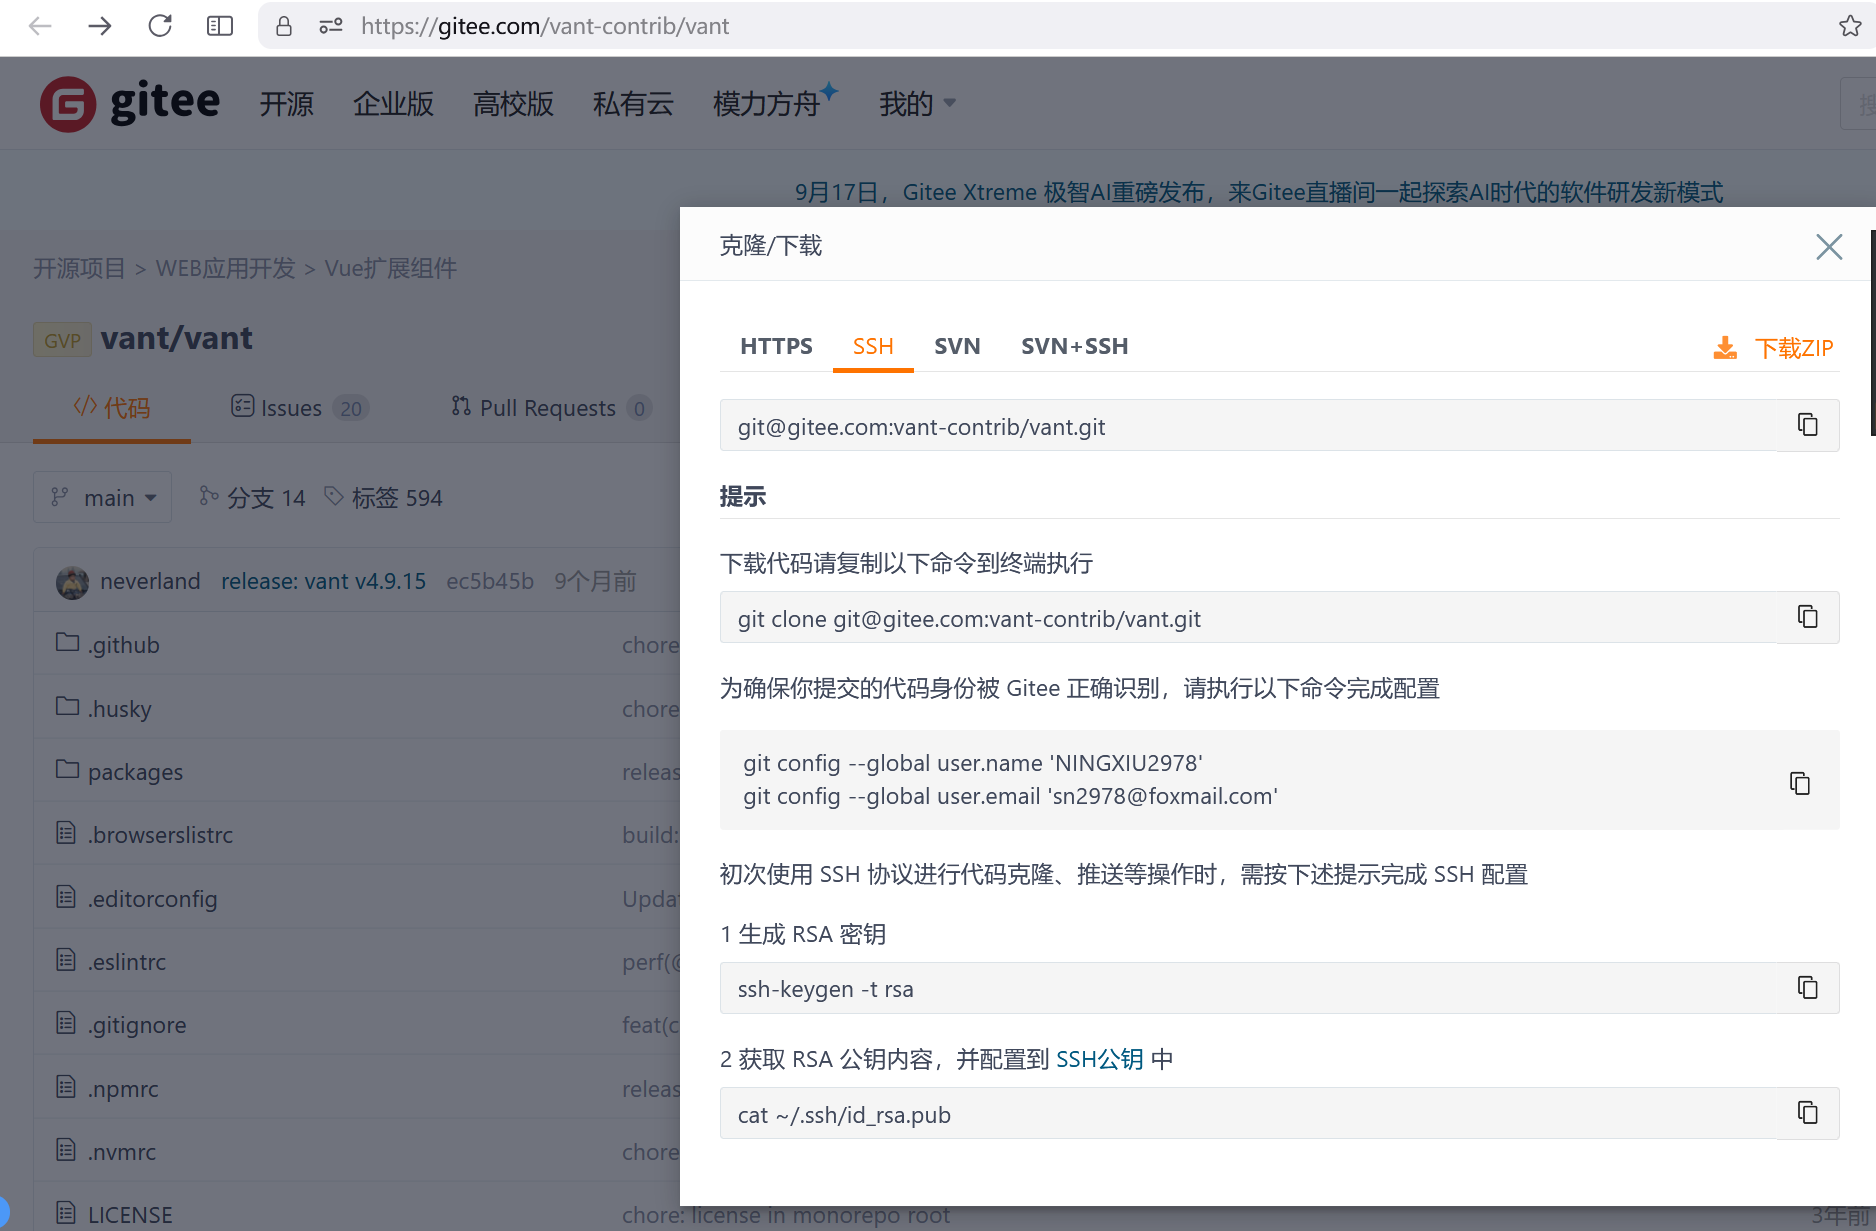The image size is (1876, 1231).
Task: Download the repository as ZIP
Action: click(1774, 348)
